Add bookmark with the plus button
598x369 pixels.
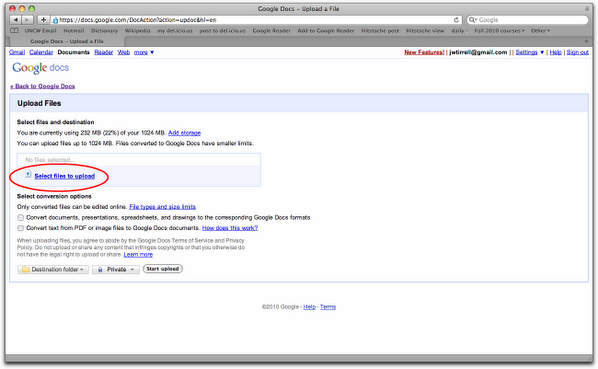click(43, 19)
